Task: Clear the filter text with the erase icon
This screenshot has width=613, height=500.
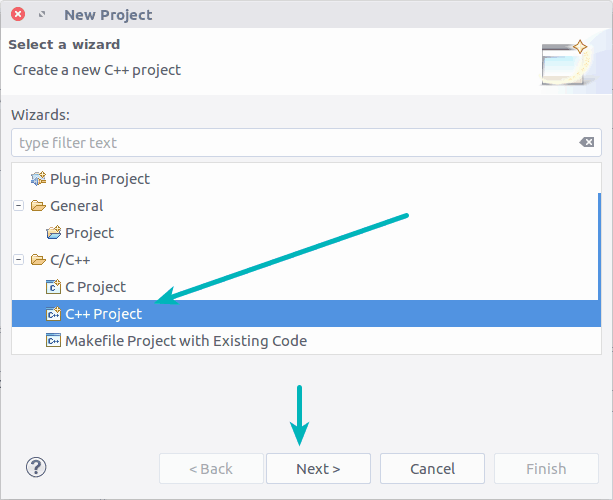Action: pos(587,143)
